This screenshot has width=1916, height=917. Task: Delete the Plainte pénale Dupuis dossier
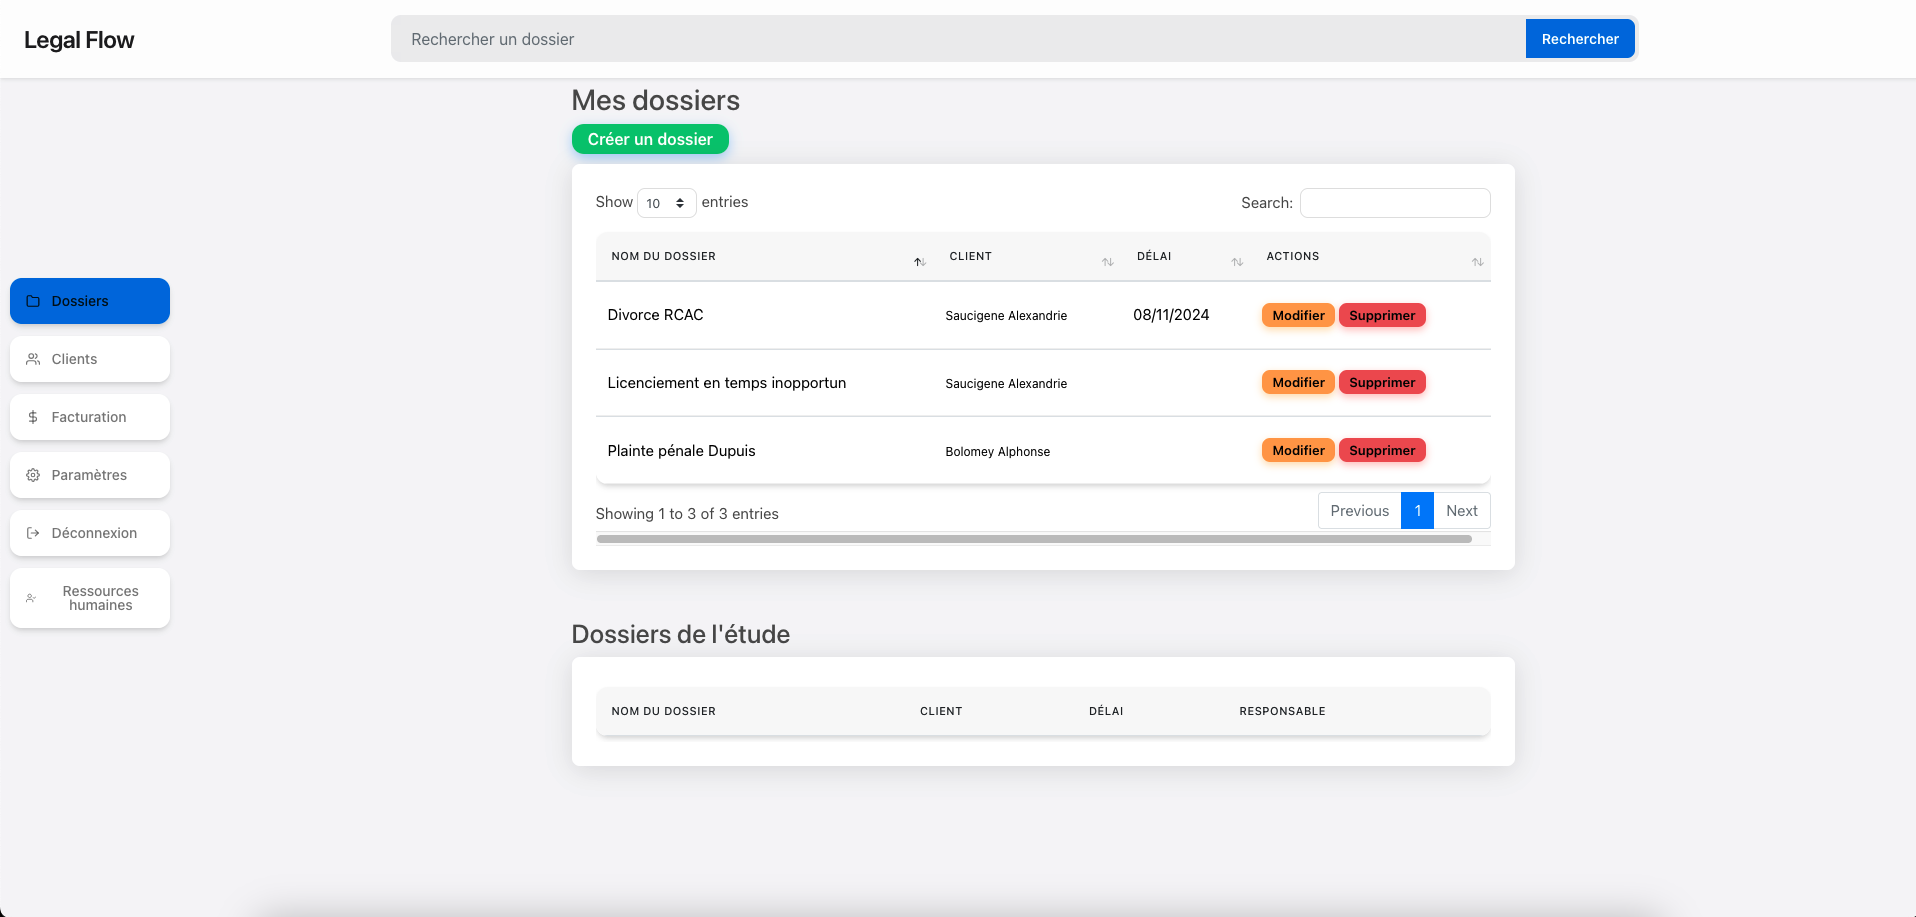[1382, 451]
